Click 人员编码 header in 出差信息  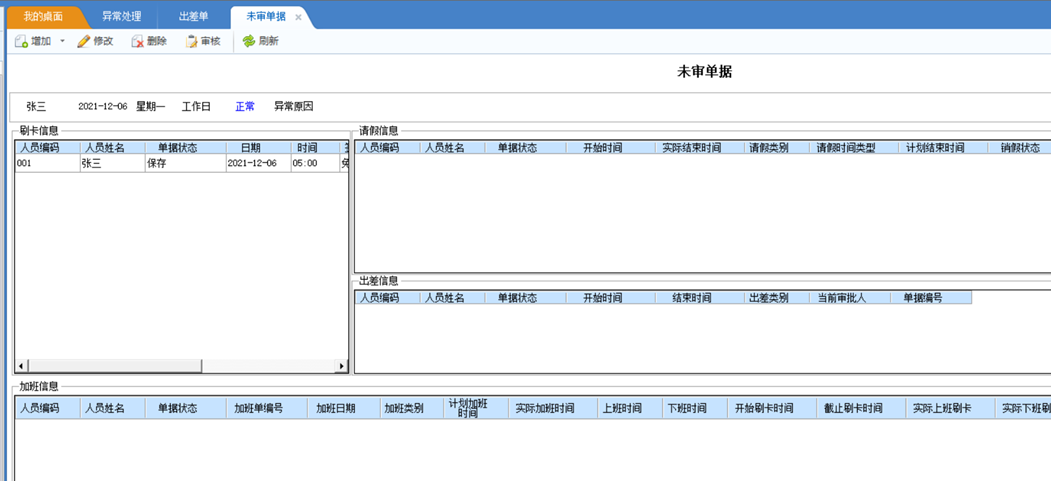(x=387, y=298)
